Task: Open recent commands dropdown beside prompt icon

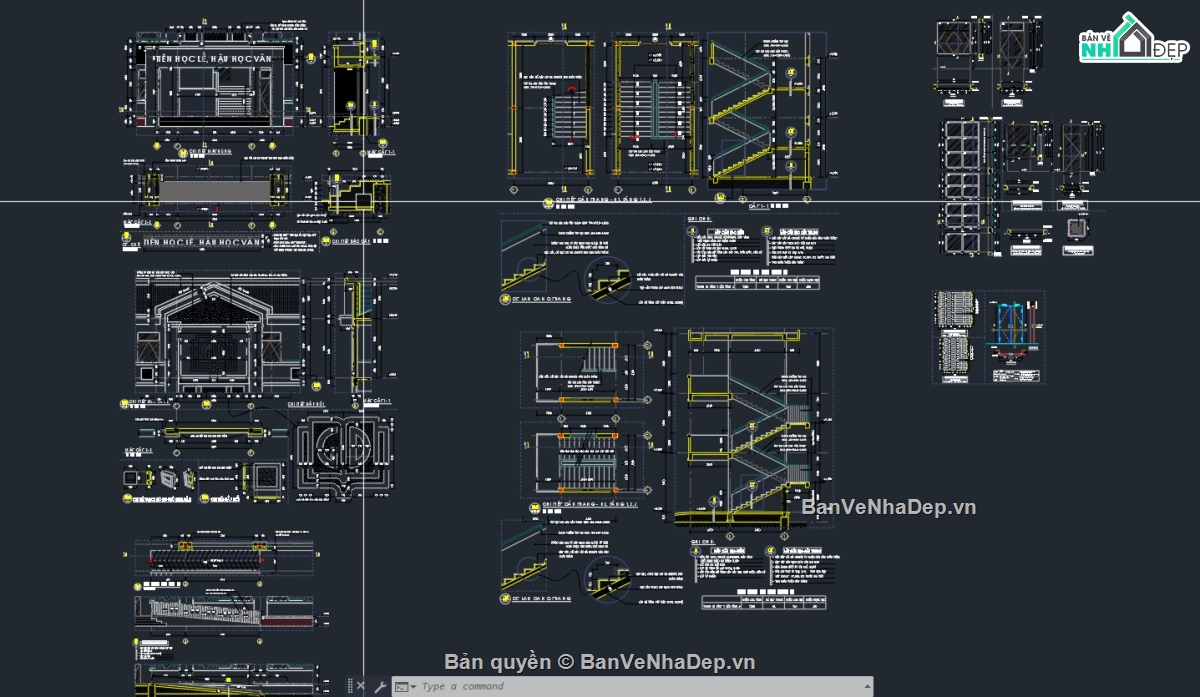Action: pyautogui.click(x=413, y=687)
